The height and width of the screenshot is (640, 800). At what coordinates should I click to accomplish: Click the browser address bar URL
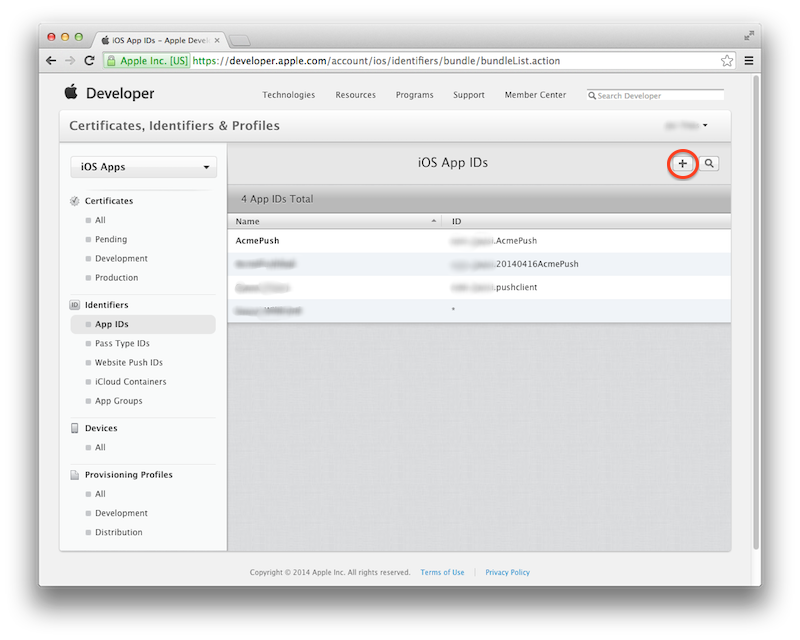point(376,61)
